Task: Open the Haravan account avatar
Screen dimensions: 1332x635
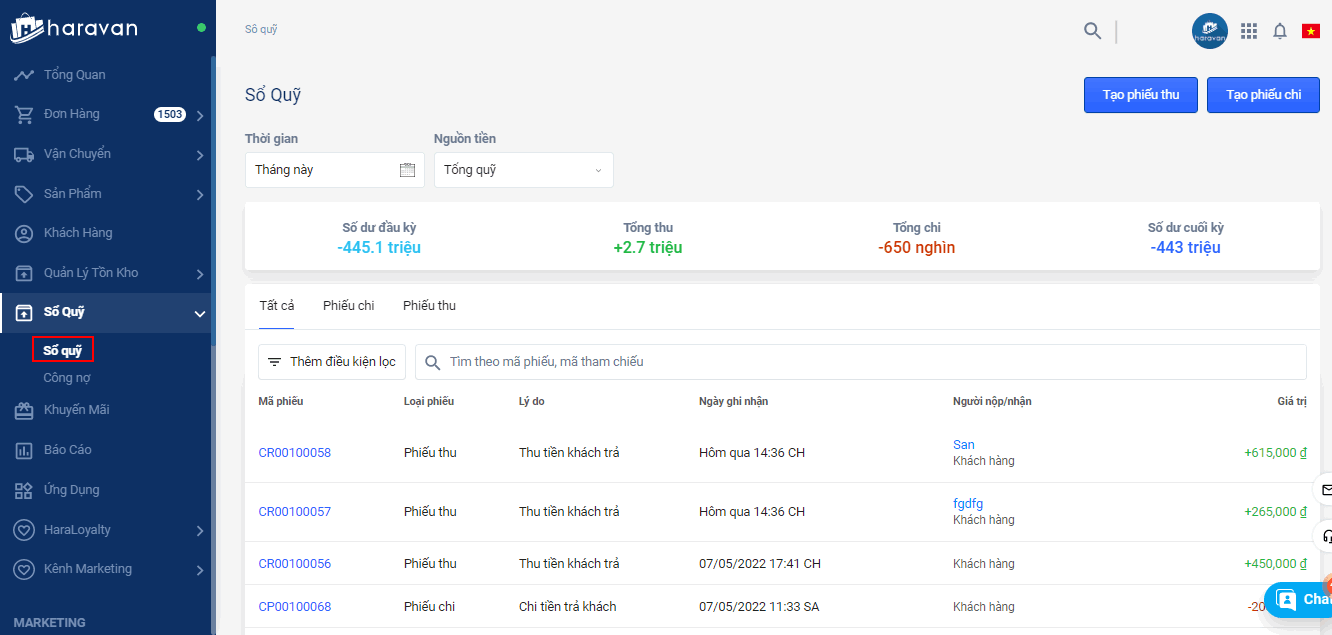Action: tap(1209, 31)
